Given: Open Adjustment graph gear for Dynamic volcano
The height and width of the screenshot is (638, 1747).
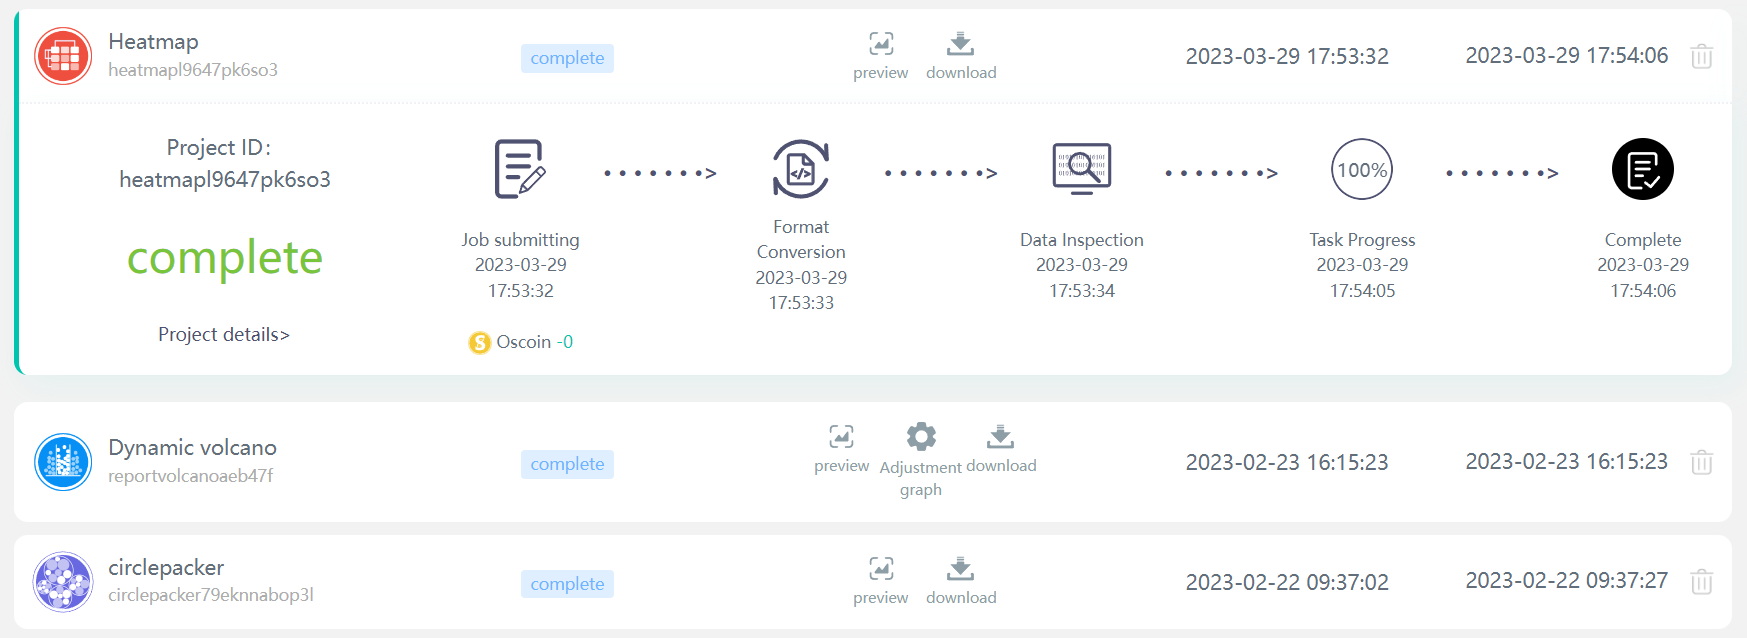Looking at the screenshot, I should [x=921, y=437].
